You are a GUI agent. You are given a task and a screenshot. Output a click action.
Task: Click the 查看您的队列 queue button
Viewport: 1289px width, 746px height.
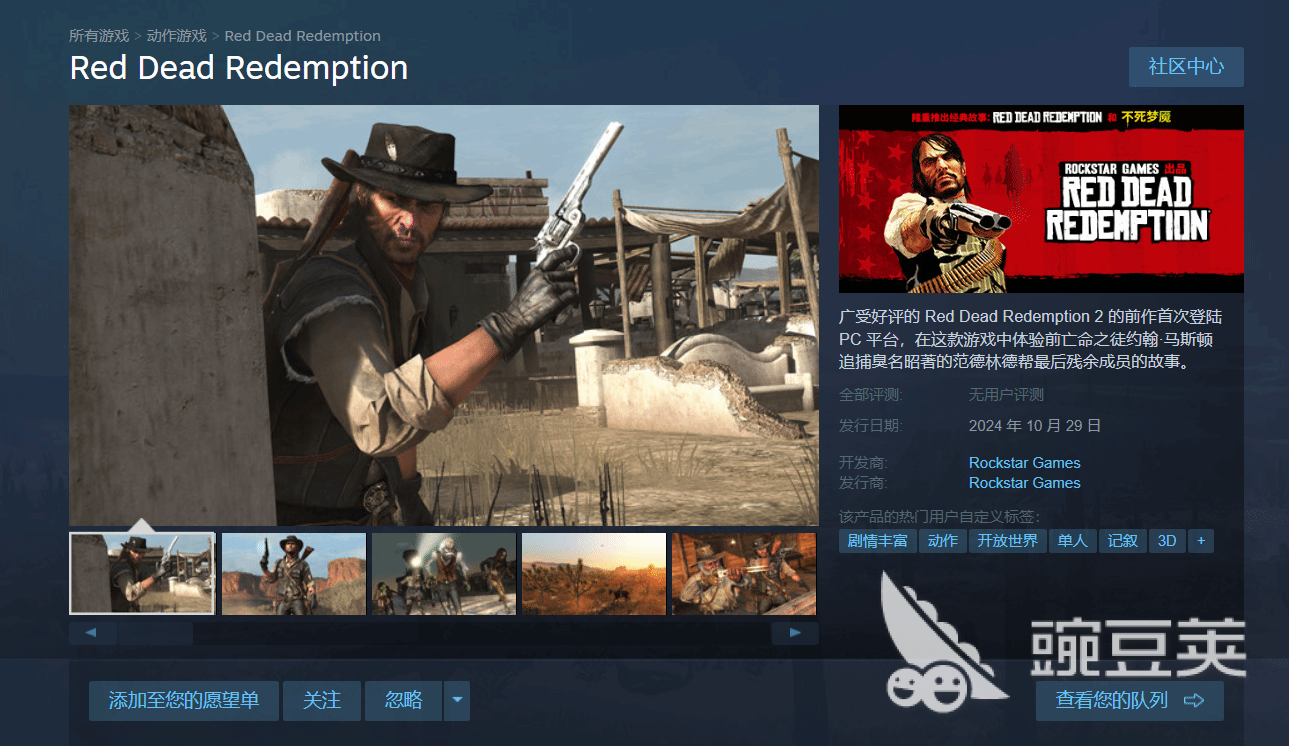[x=1129, y=701]
